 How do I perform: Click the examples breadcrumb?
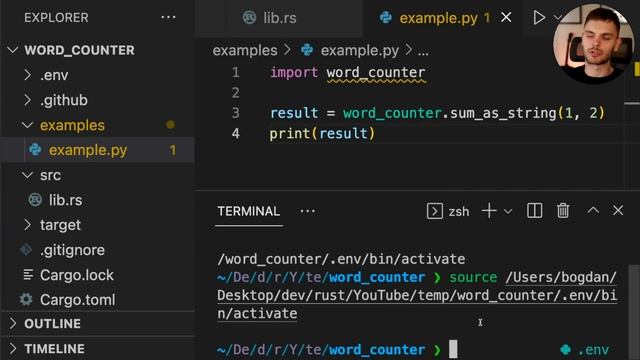pos(245,51)
